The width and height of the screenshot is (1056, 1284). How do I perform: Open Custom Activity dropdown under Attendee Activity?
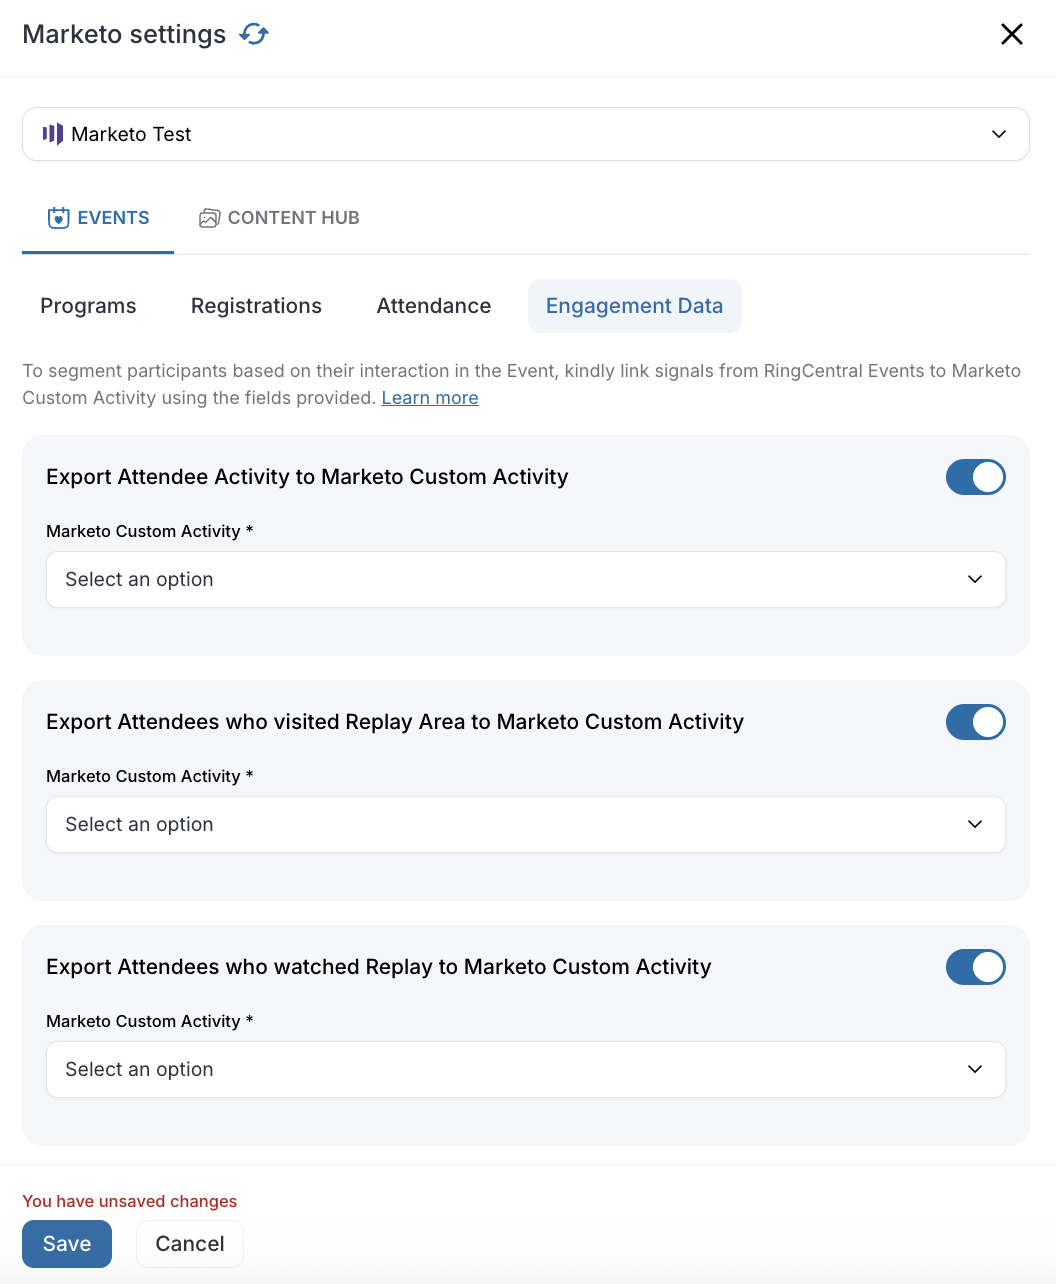pos(526,580)
